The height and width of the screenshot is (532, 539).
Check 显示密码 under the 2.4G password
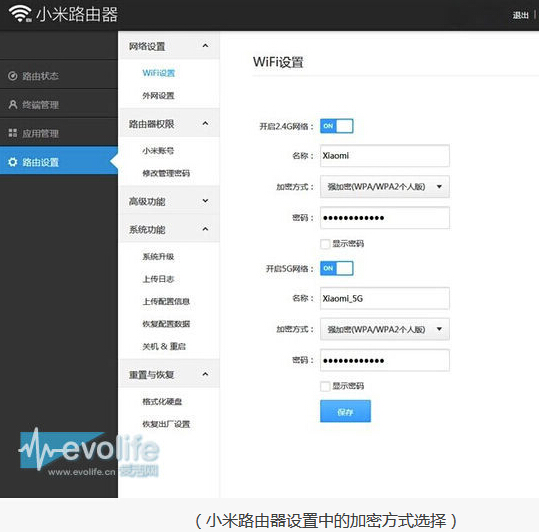pos(325,244)
